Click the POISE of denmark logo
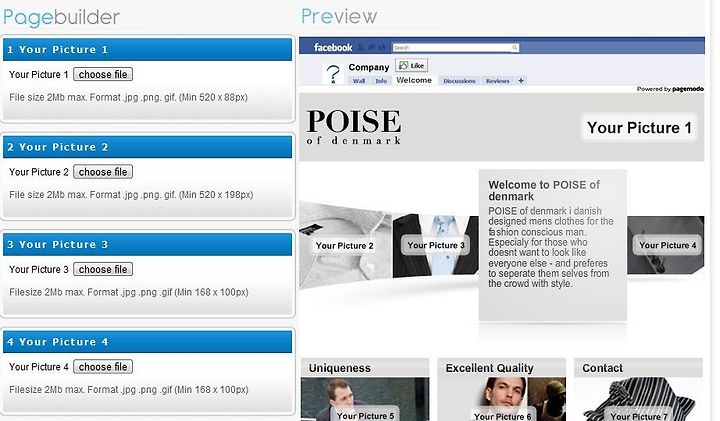This screenshot has width=720, height=421. click(x=354, y=127)
